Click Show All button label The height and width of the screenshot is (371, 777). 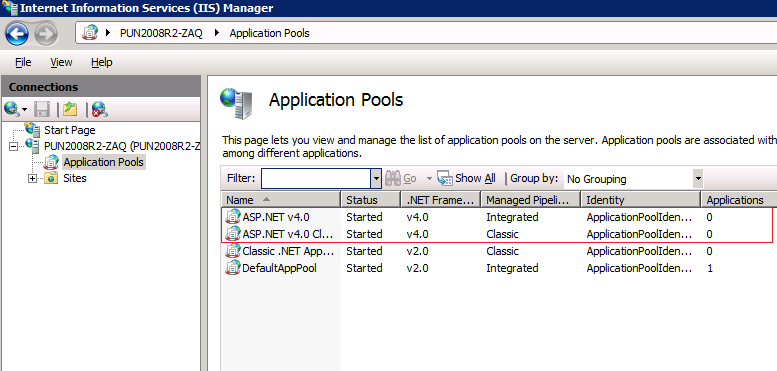pyautogui.click(x=475, y=178)
